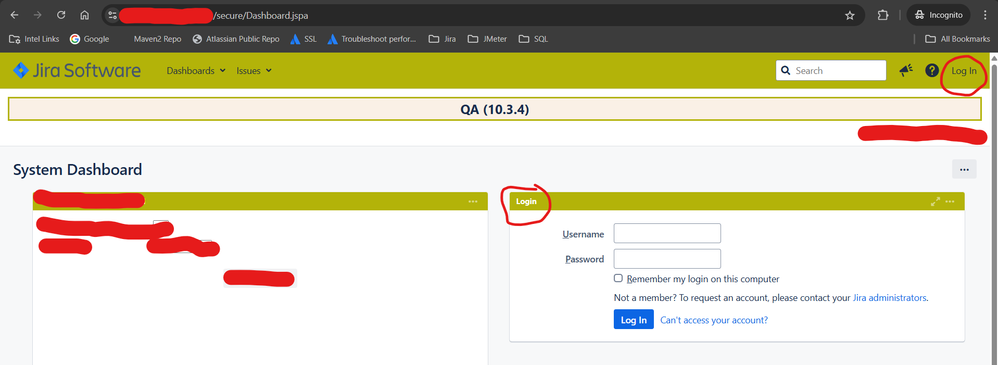The width and height of the screenshot is (998, 365).
Task: Click into the Username field
Action: click(x=667, y=233)
